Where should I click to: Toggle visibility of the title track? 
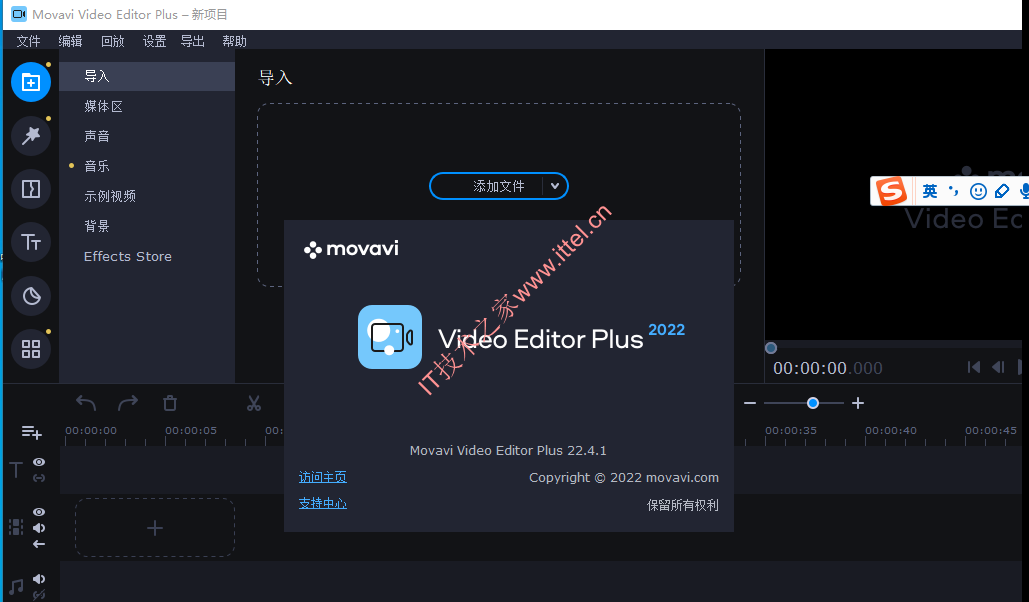(x=39, y=462)
